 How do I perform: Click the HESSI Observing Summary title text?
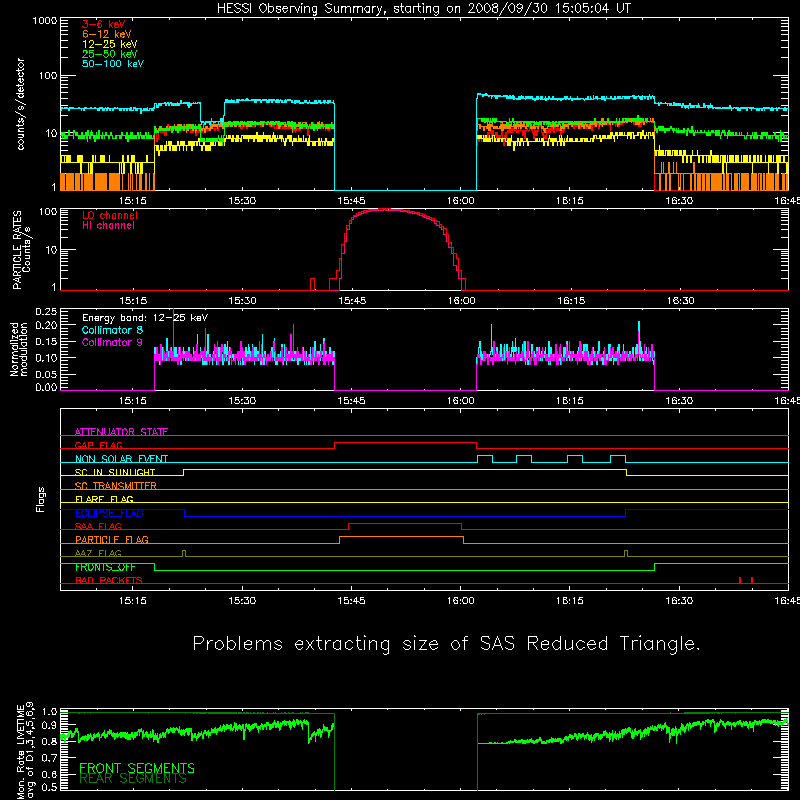423,9
